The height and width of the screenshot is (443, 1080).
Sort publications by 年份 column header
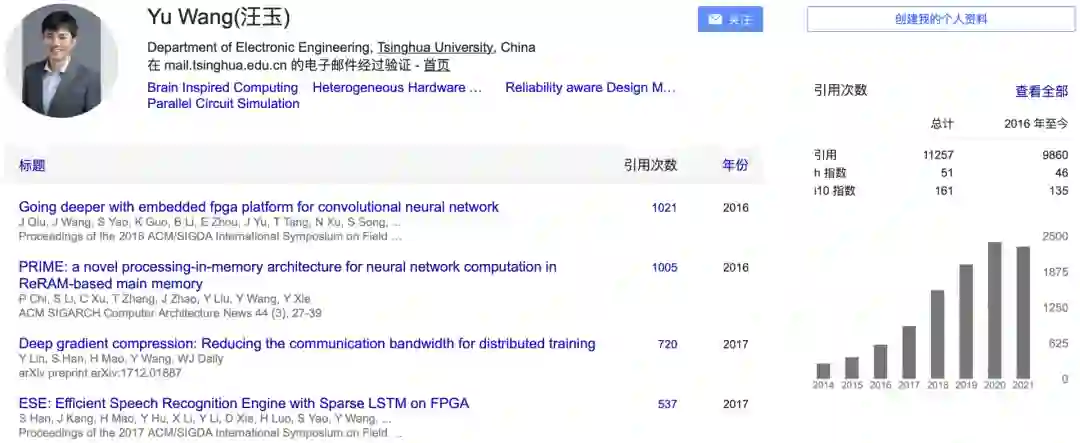735,165
